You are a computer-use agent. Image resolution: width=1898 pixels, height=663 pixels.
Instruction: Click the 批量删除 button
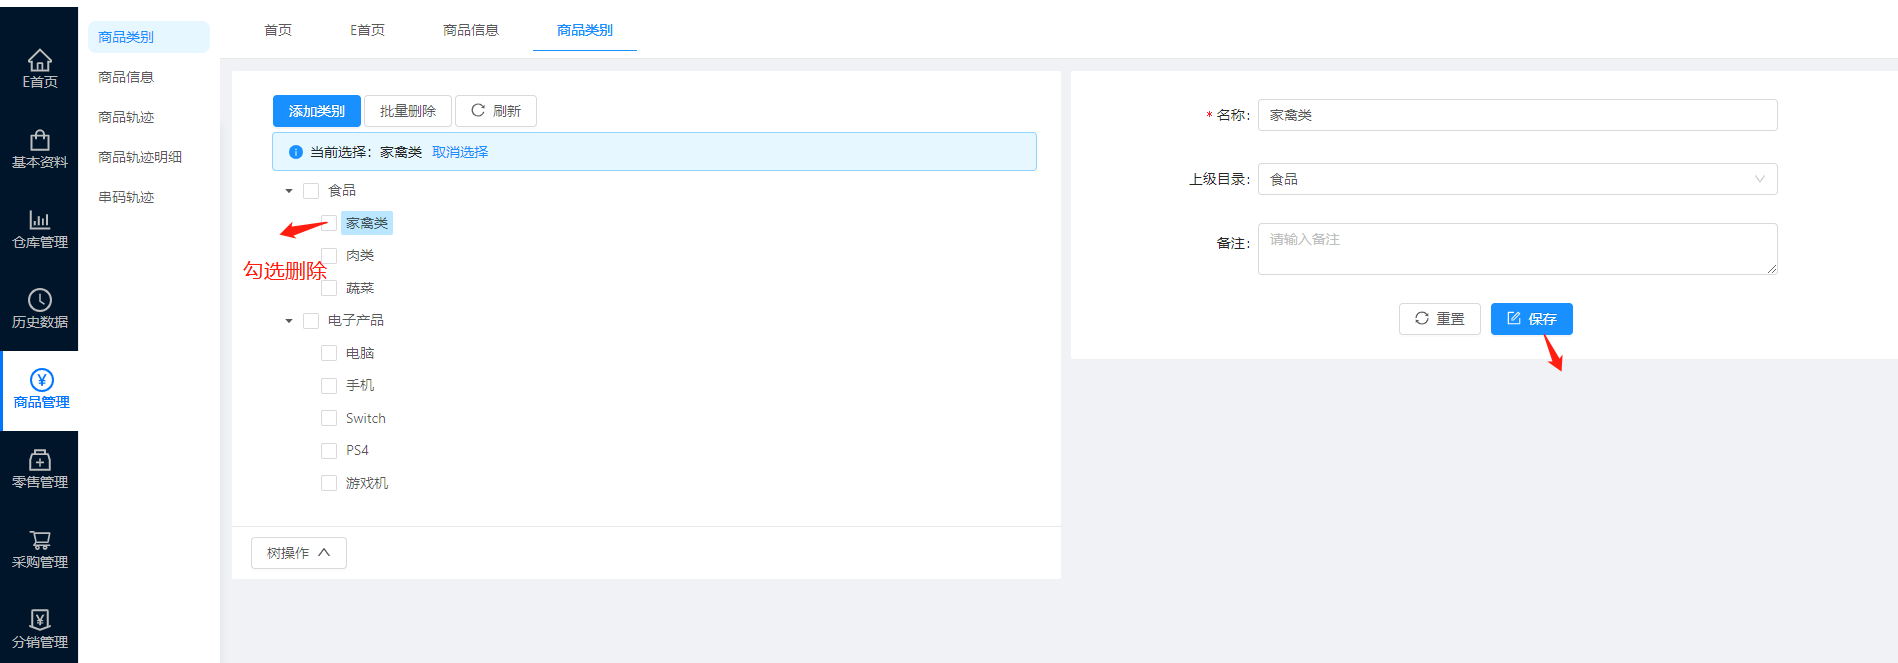(407, 111)
